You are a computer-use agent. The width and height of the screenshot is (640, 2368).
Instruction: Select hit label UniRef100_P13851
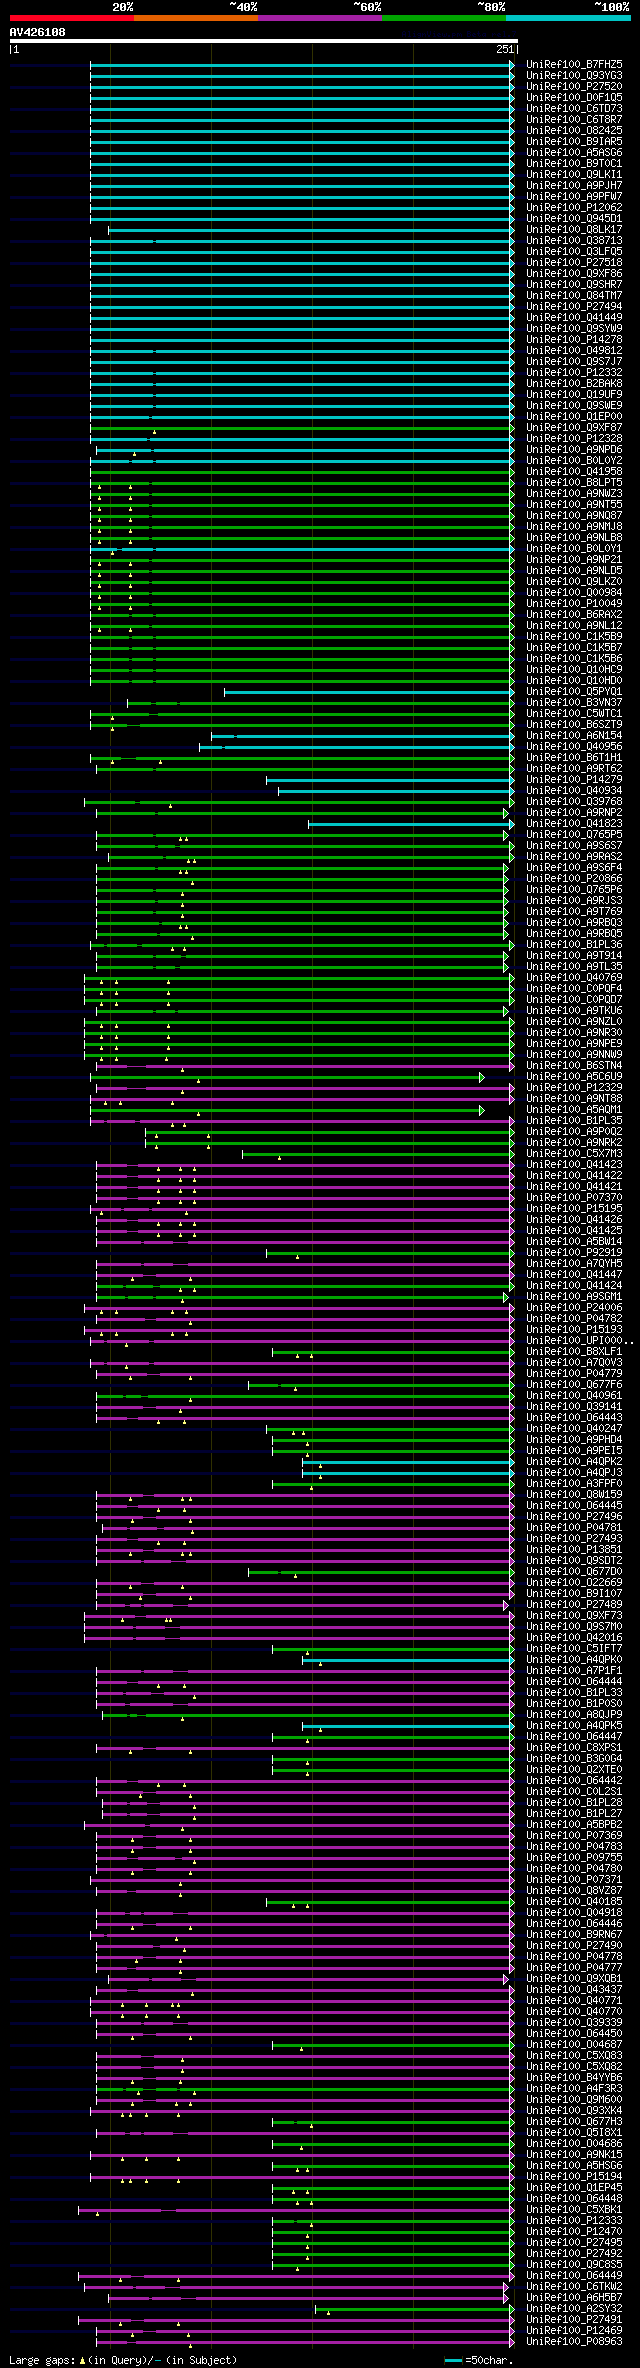point(574,1549)
